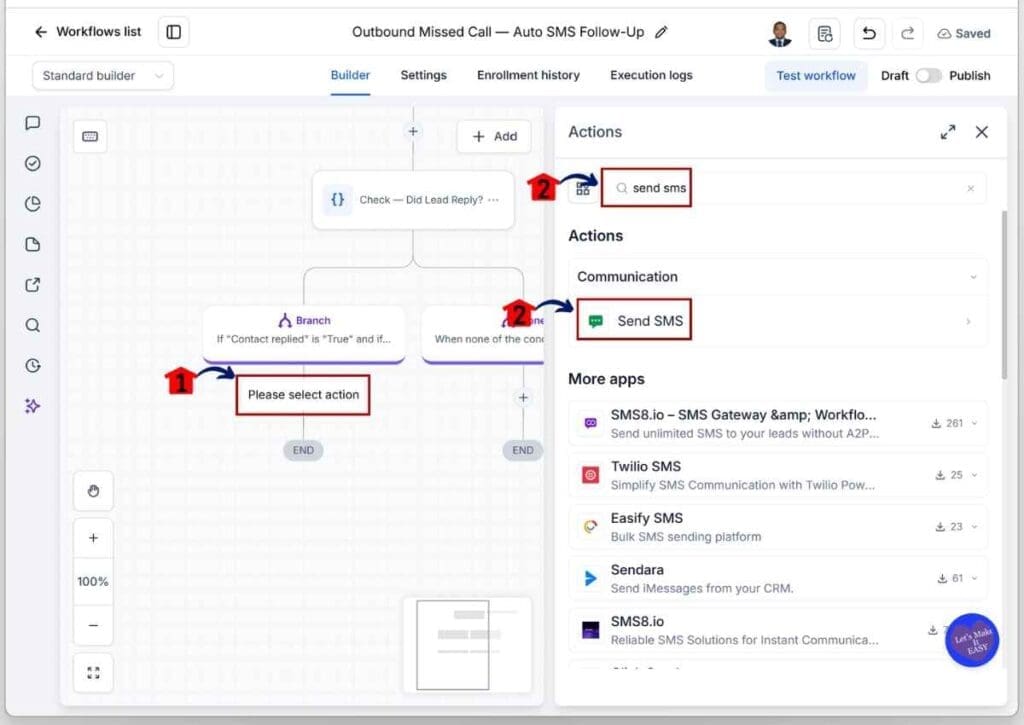Expand the Actions panel to fullscreen
The width and height of the screenshot is (1024, 725).
[x=948, y=132]
